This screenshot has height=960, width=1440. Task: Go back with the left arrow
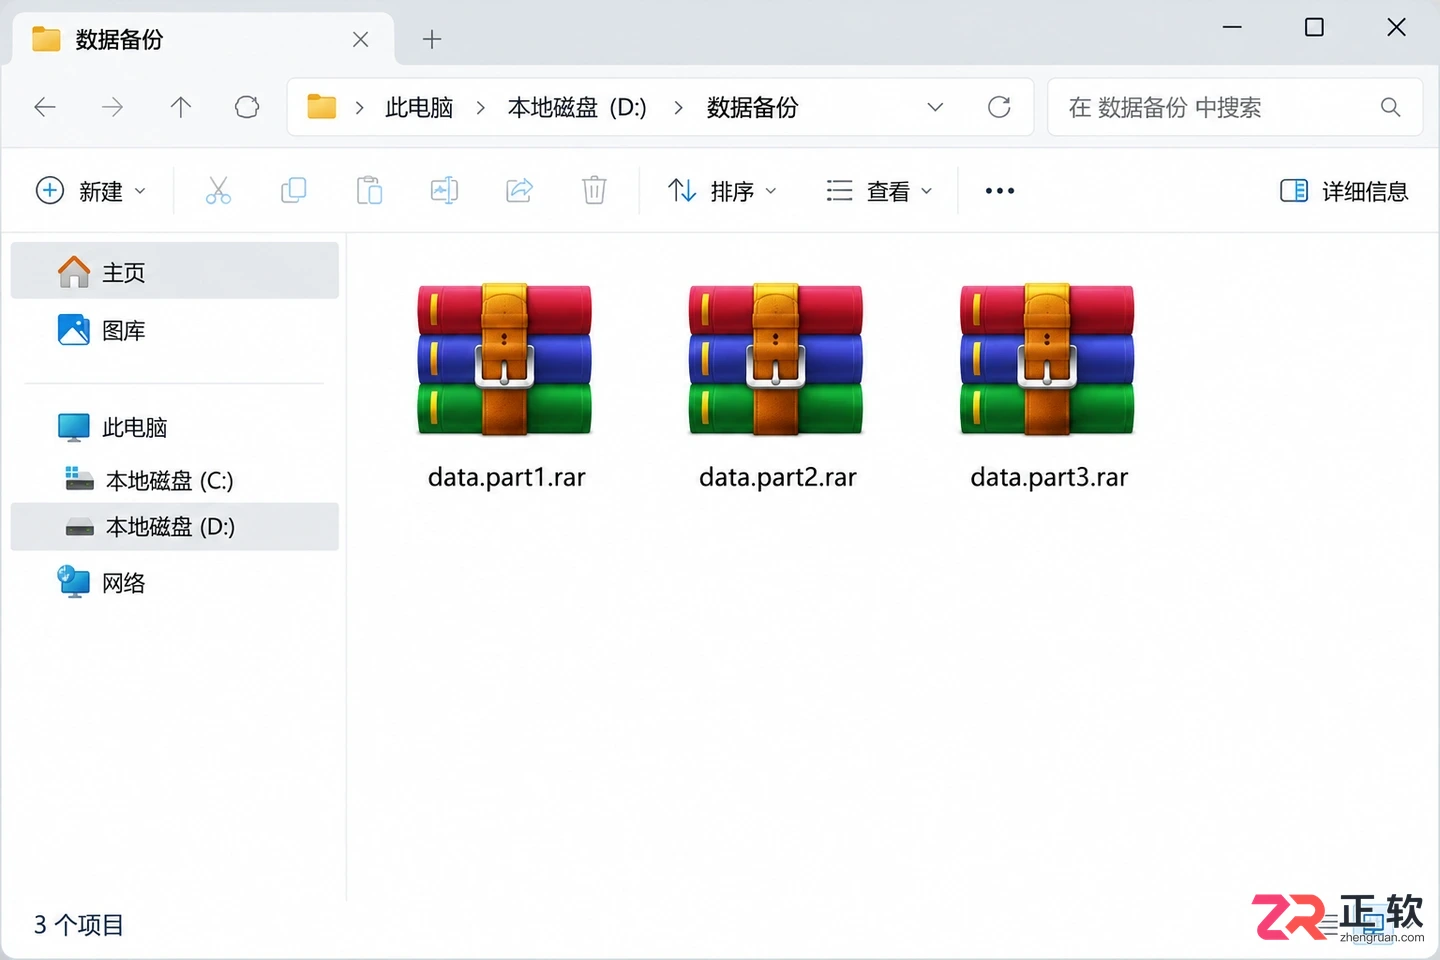45,107
